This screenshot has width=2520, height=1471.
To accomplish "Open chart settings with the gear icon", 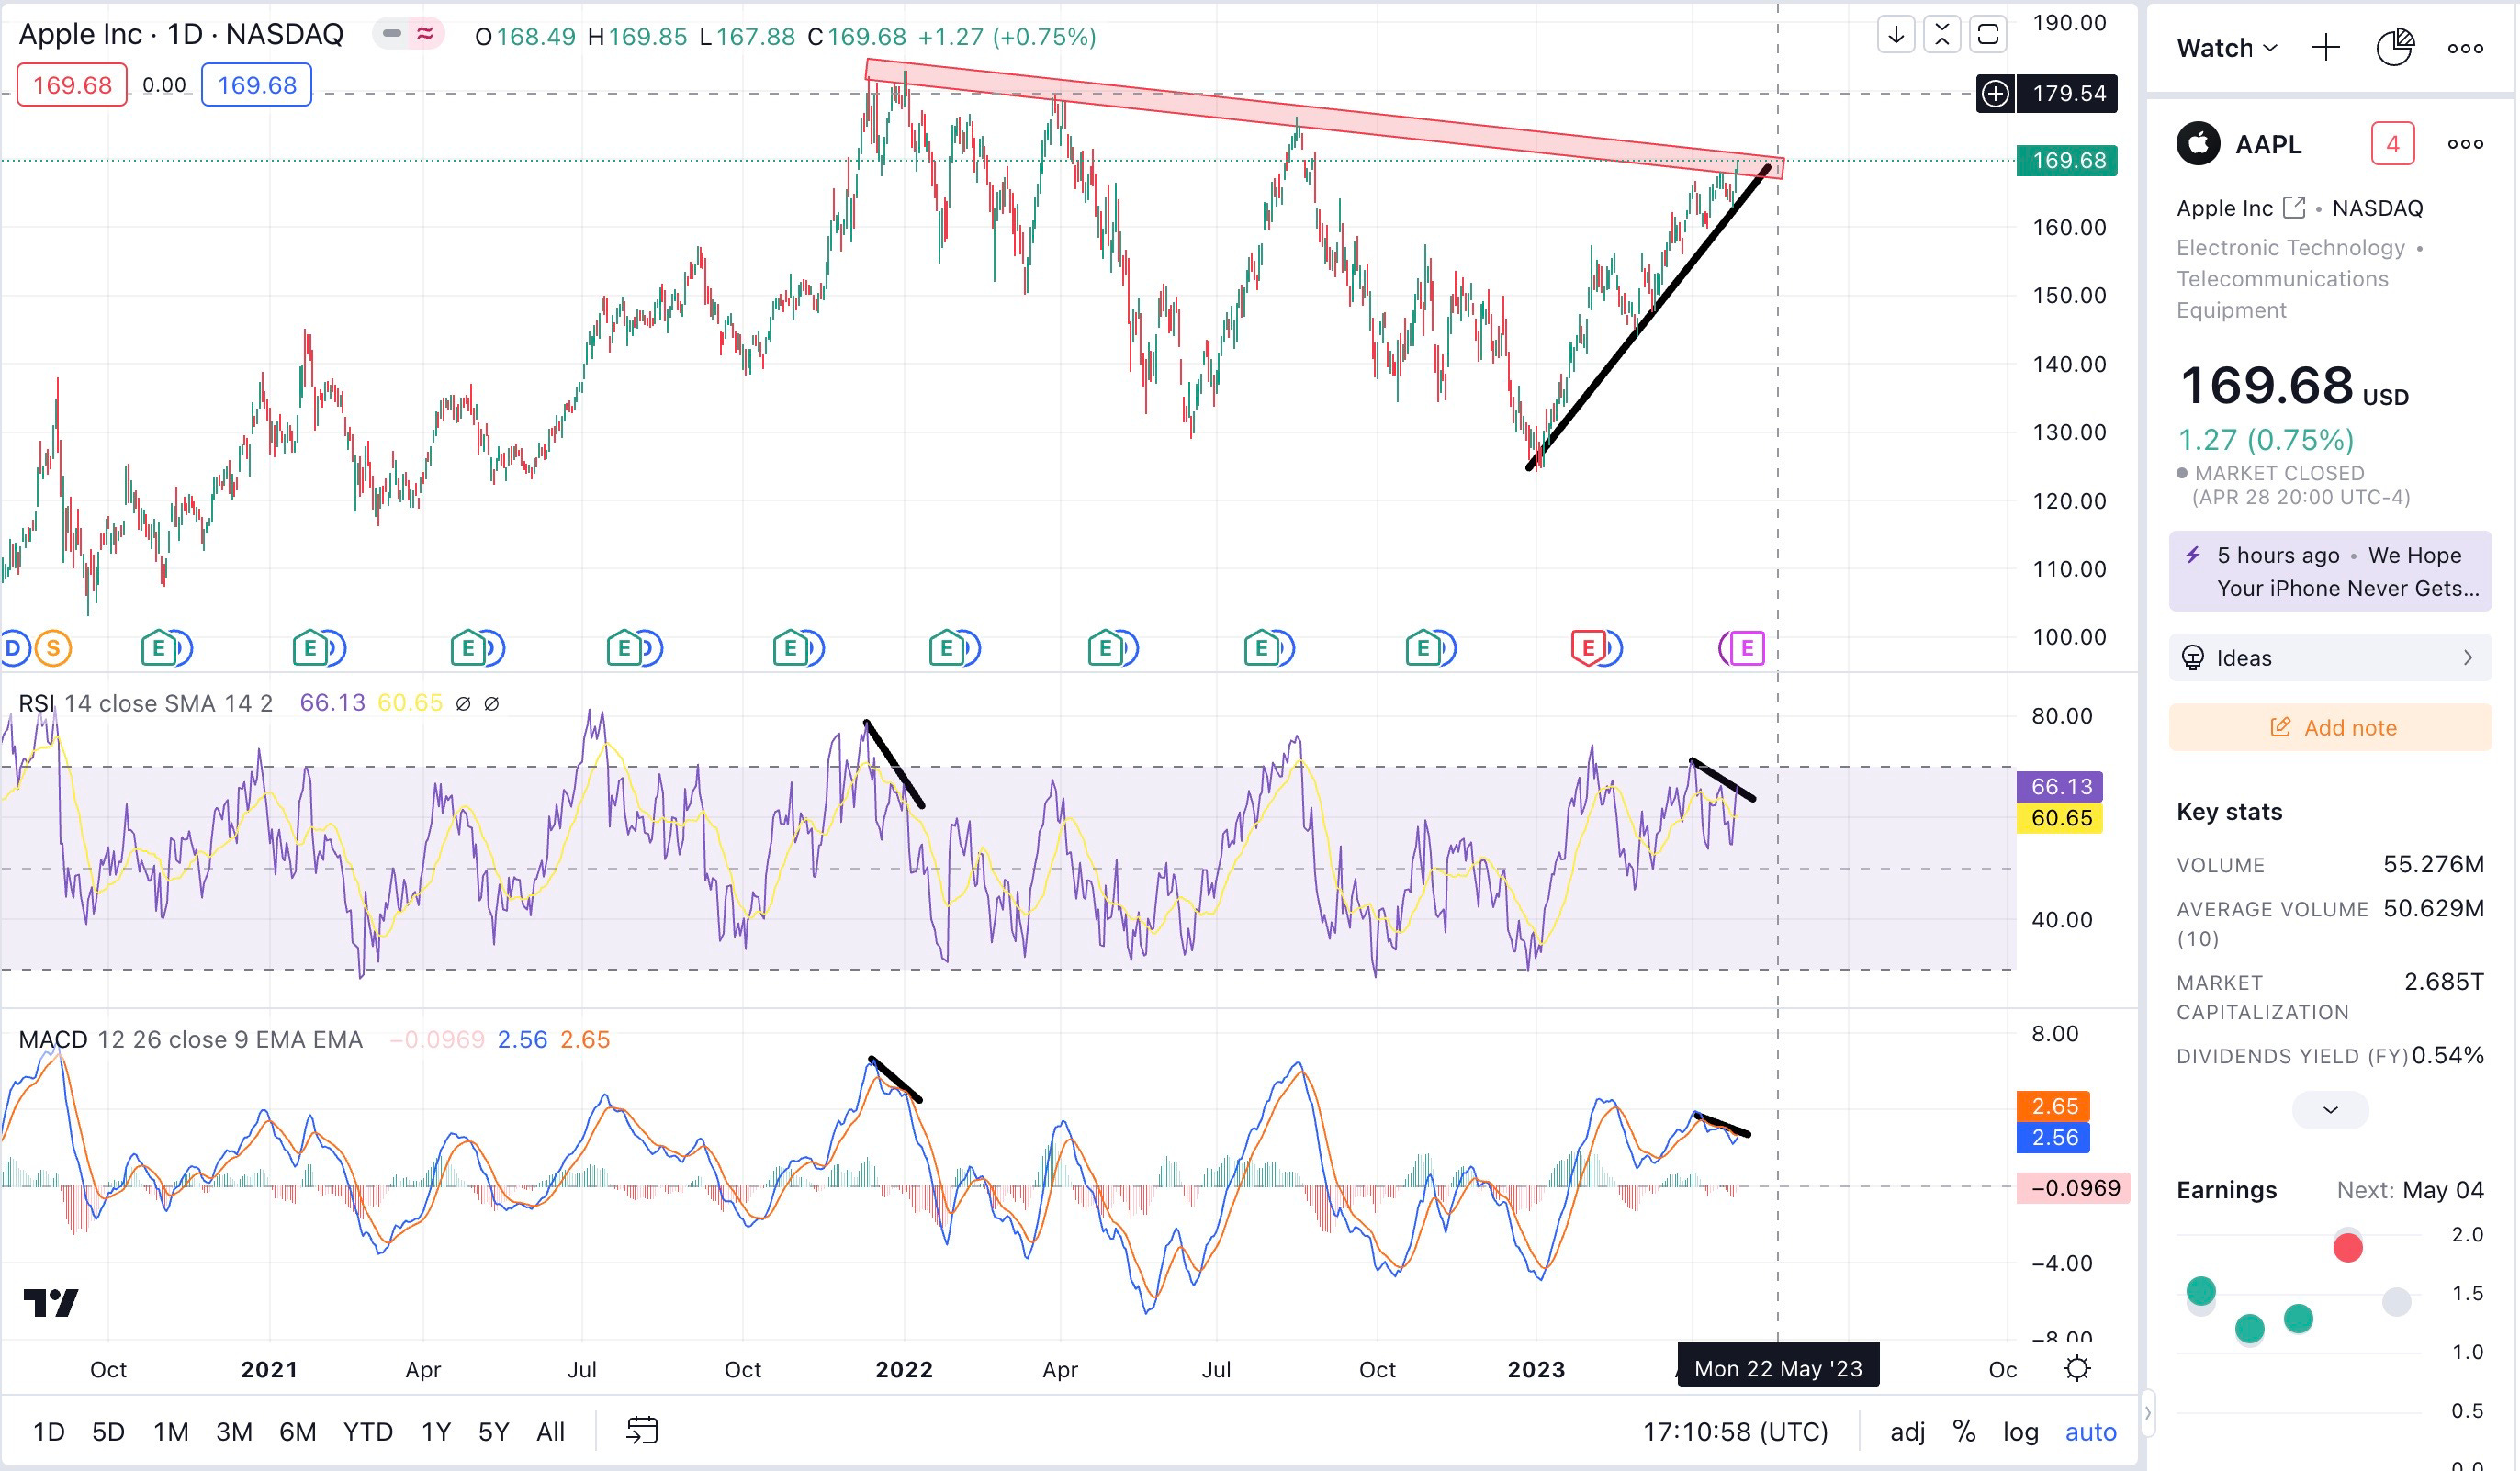I will (x=2078, y=1368).
